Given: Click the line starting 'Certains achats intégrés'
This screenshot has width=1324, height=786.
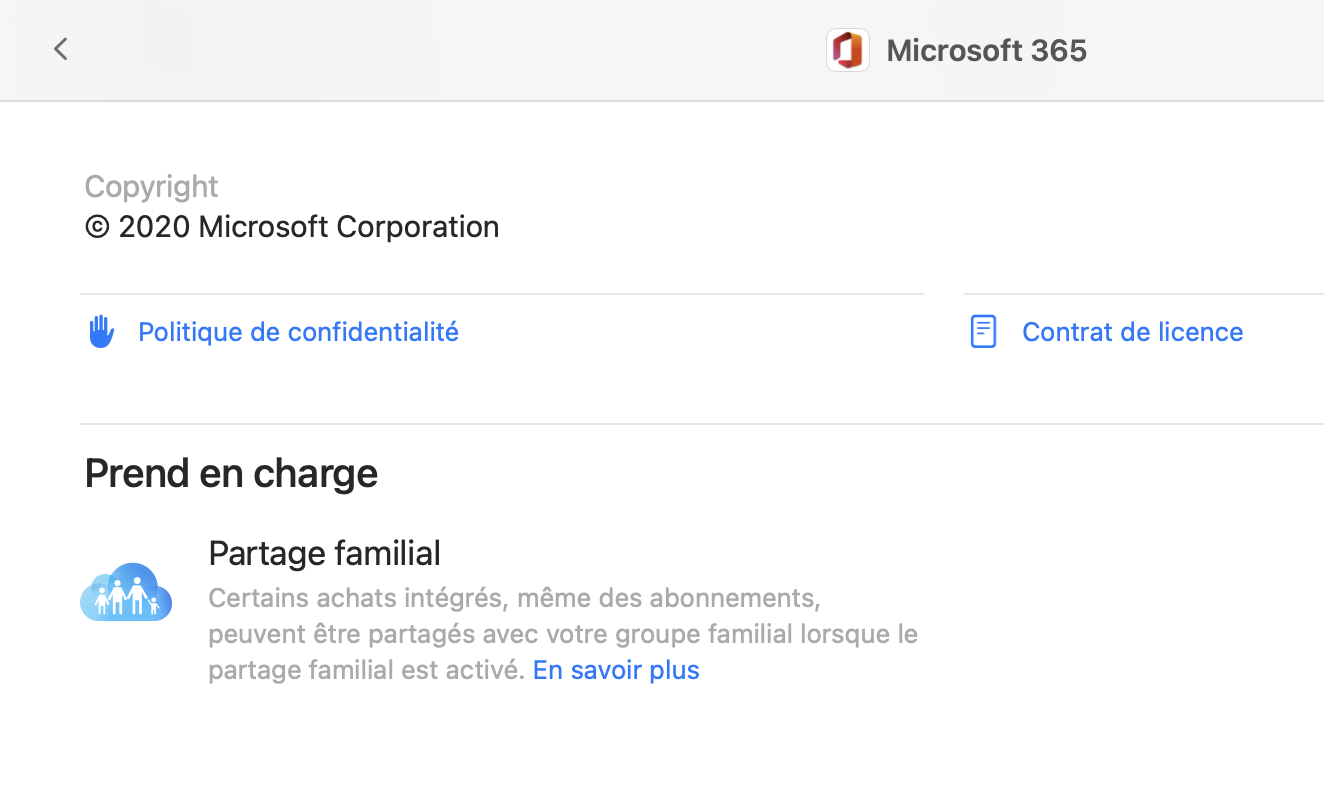Looking at the screenshot, I should [x=513, y=598].
